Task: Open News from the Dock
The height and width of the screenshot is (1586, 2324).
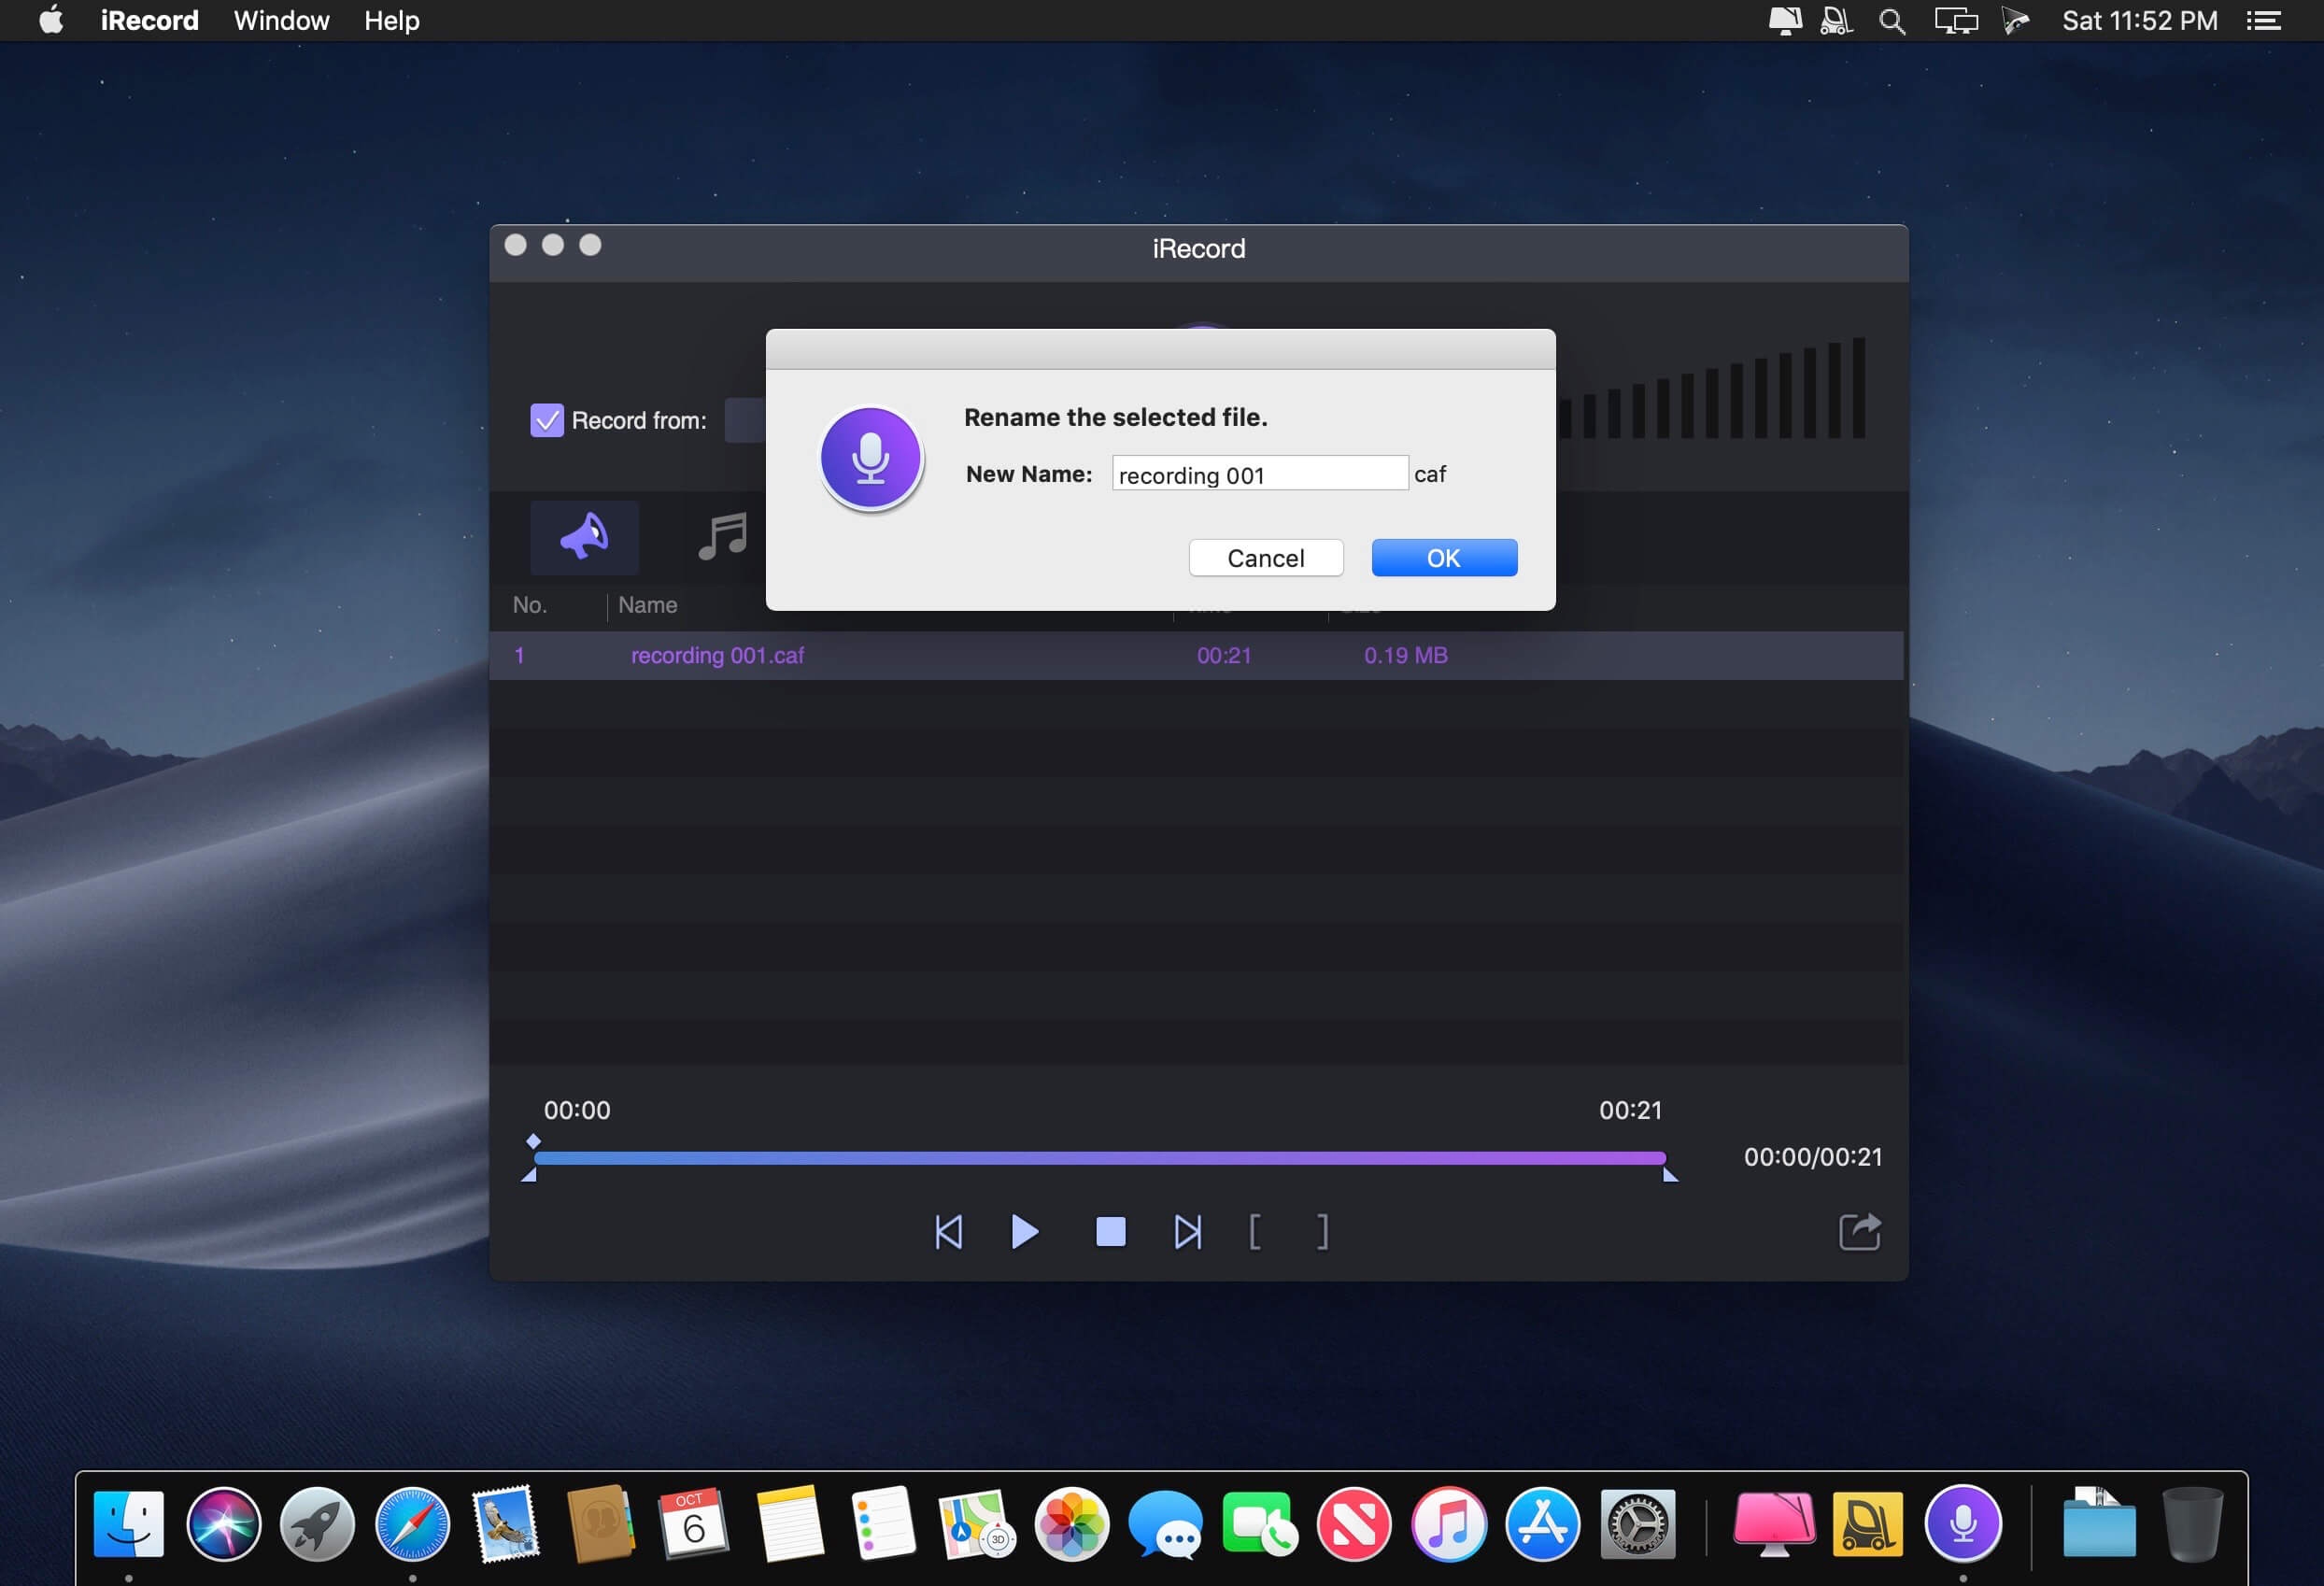Action: pos(1354,1524)
